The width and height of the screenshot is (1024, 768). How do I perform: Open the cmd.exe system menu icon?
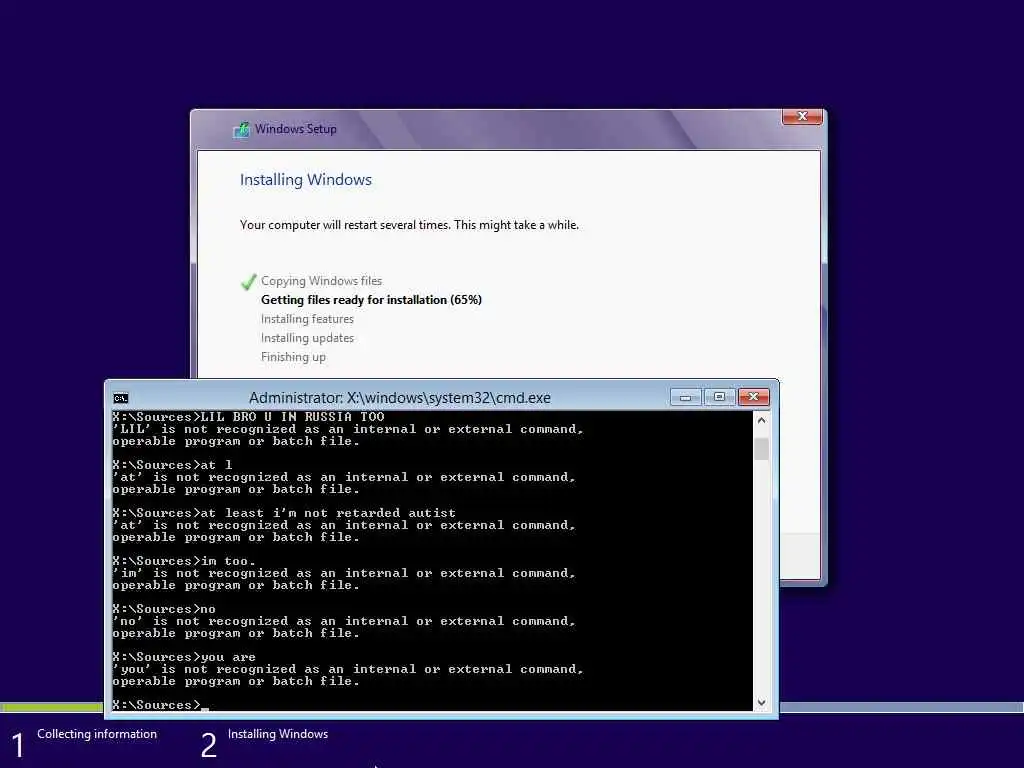coord(121,398)
